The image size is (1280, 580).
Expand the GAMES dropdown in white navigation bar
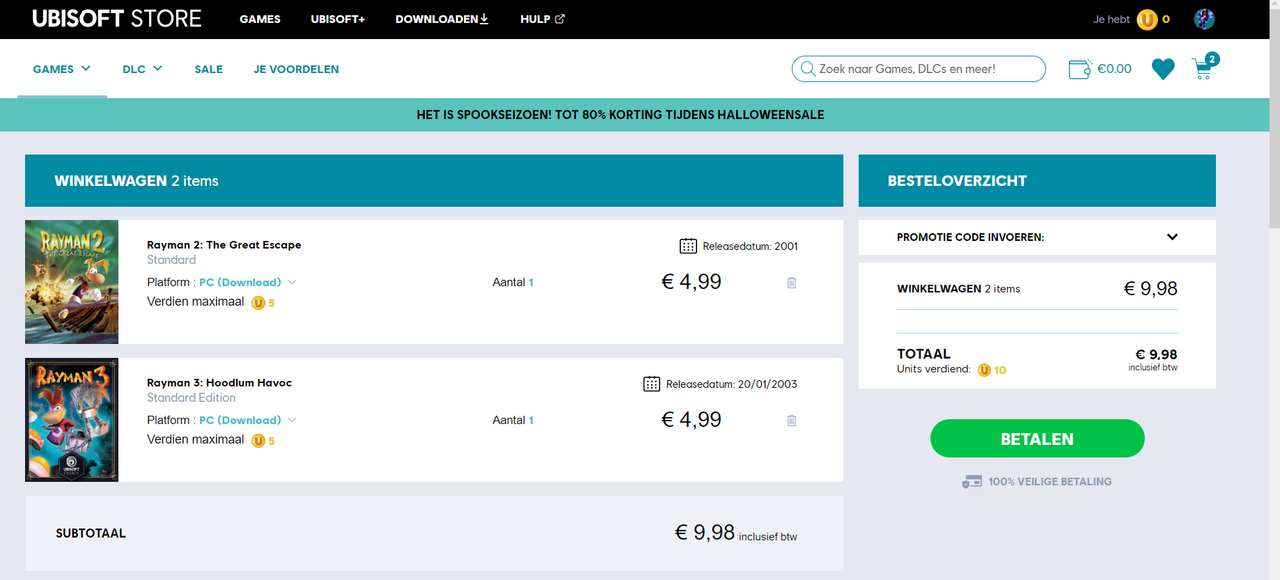pyautogui.click(x=62, y=69)
